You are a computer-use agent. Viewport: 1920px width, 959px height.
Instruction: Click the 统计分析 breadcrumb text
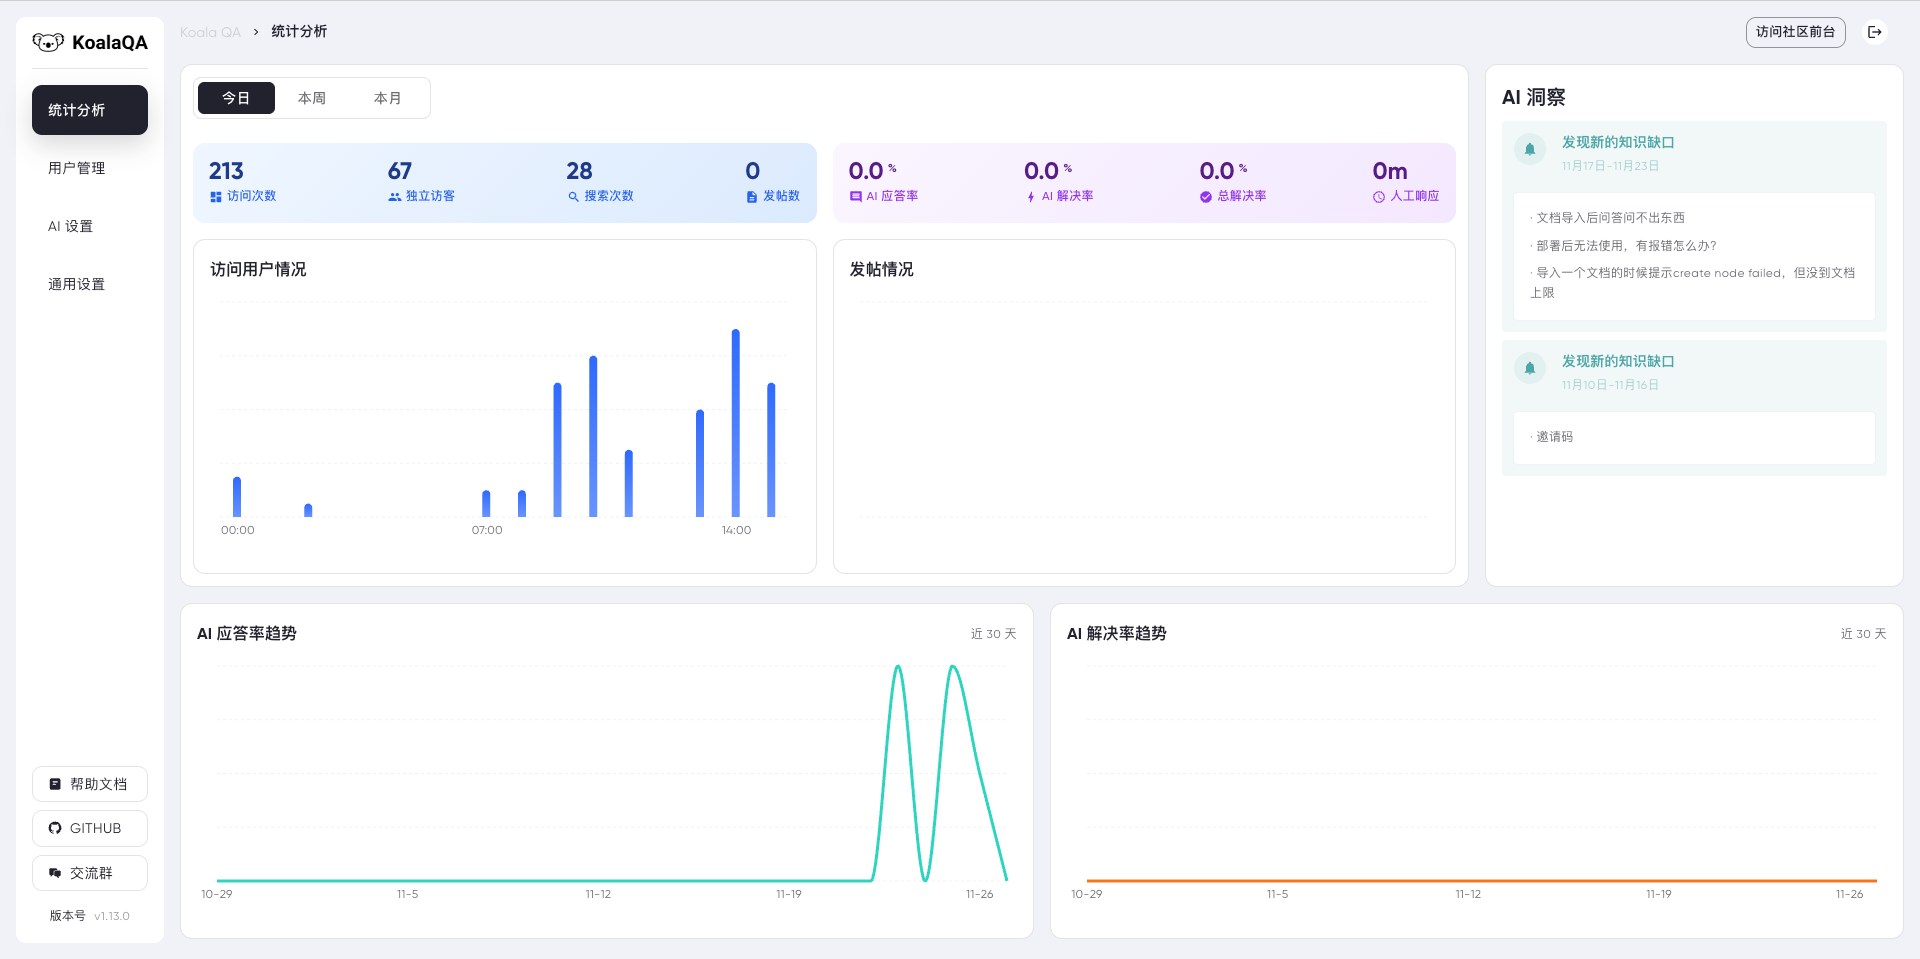299,32
